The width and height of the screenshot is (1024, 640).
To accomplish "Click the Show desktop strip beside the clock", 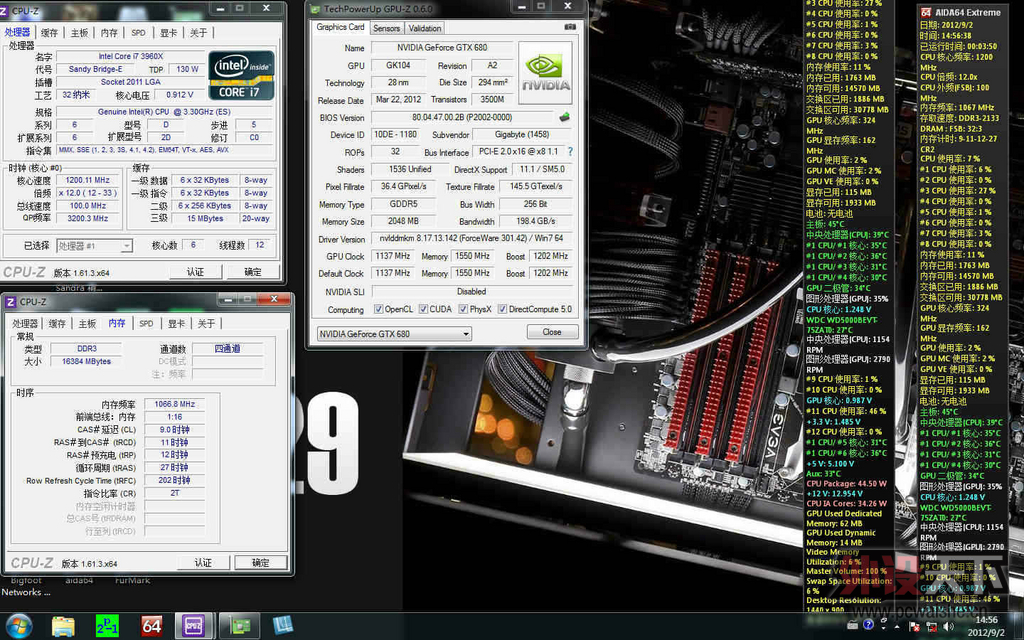I will 1019,626.
